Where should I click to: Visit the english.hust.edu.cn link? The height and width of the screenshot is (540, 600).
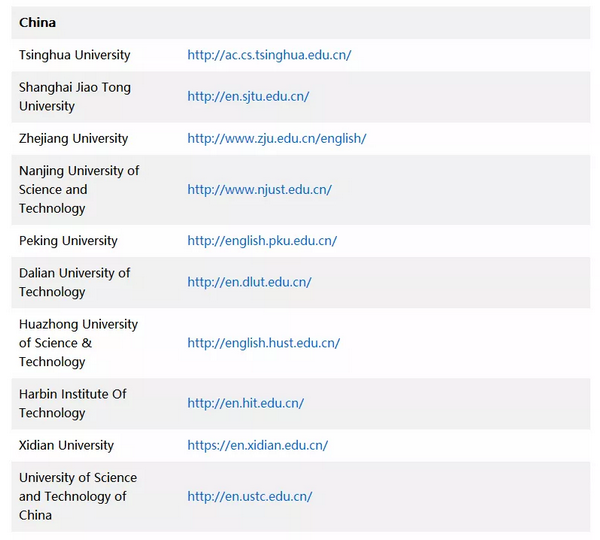[x=263, y=343]
